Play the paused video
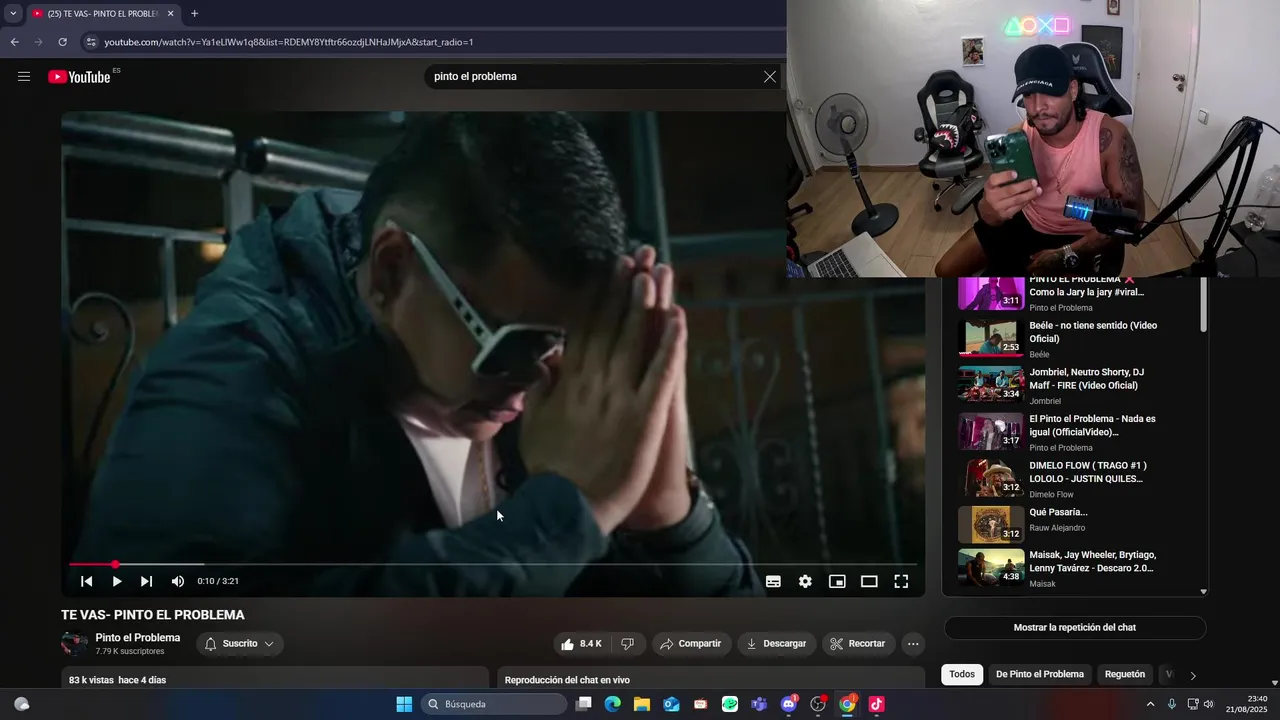Viewport: 1280px width, 720px height. 117,581
